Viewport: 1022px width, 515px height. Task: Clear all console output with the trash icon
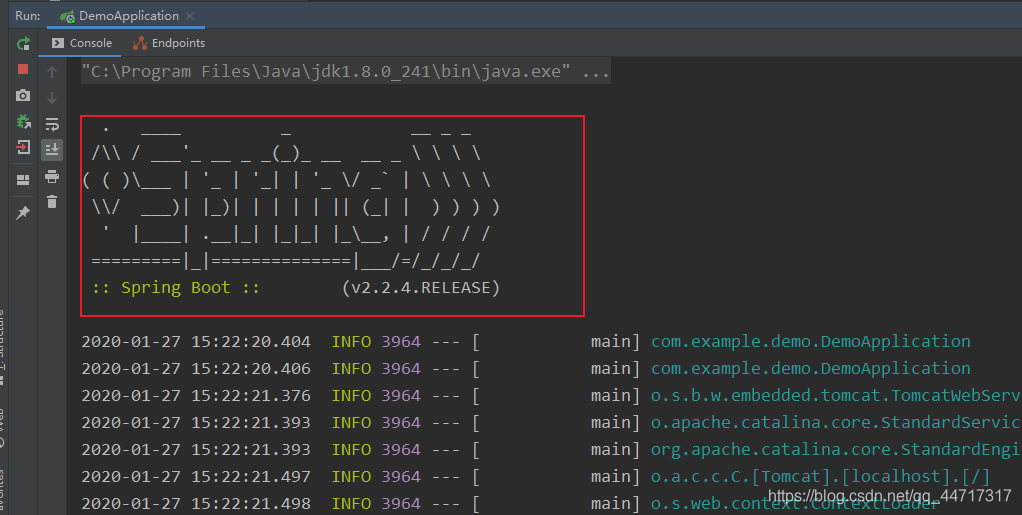(x=52, y=202)
